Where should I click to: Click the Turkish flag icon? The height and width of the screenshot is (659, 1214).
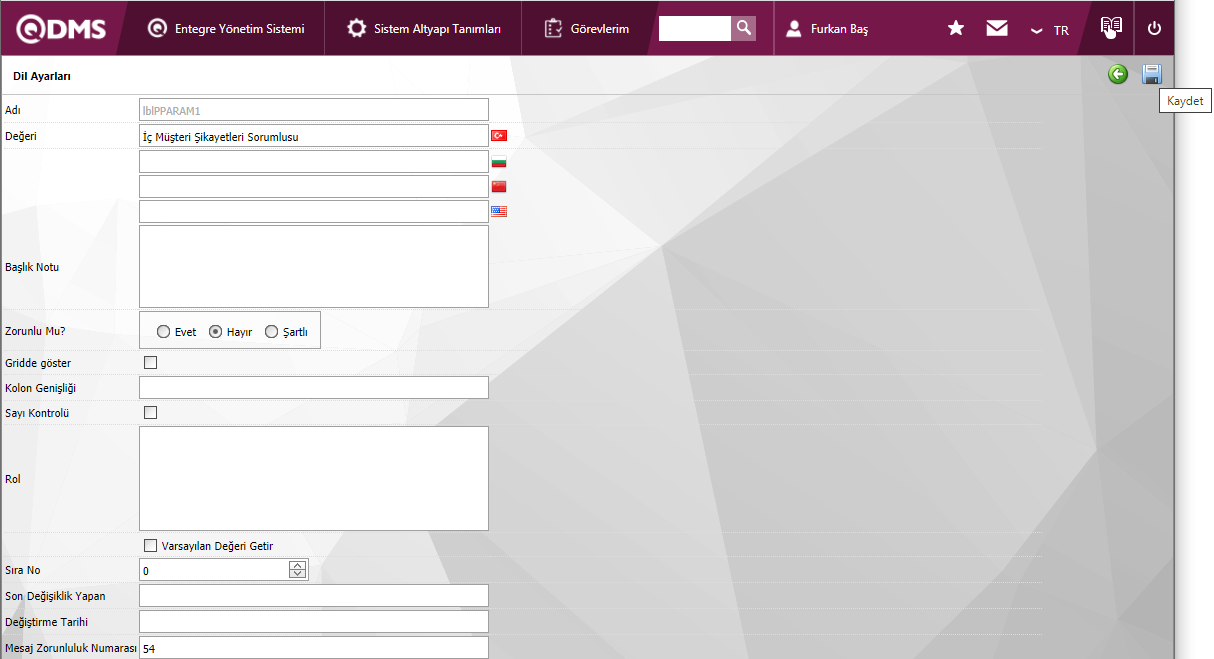(x=499, y=135)
